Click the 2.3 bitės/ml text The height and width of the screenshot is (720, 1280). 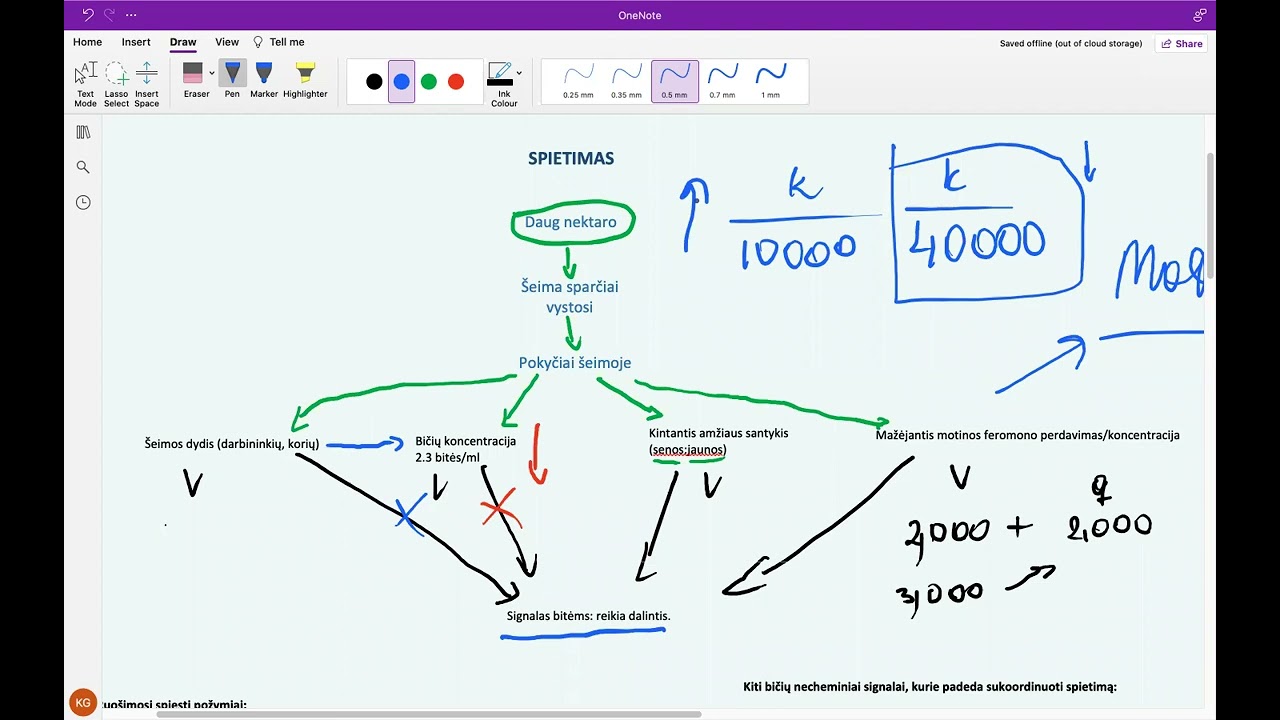[x=447, y=458]
